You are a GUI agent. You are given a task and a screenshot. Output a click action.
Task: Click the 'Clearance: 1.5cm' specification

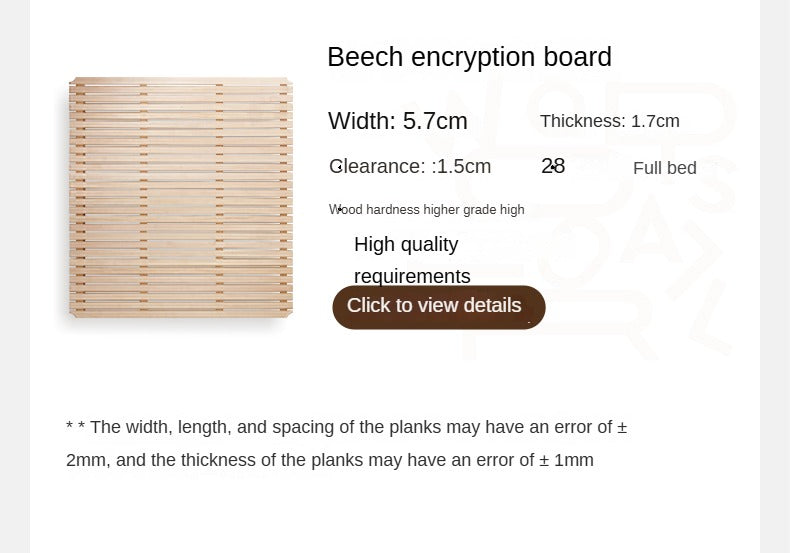(410, 166)
